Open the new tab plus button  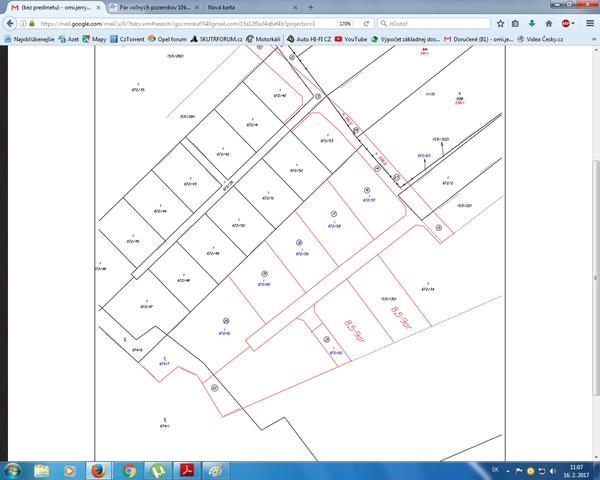311,7
